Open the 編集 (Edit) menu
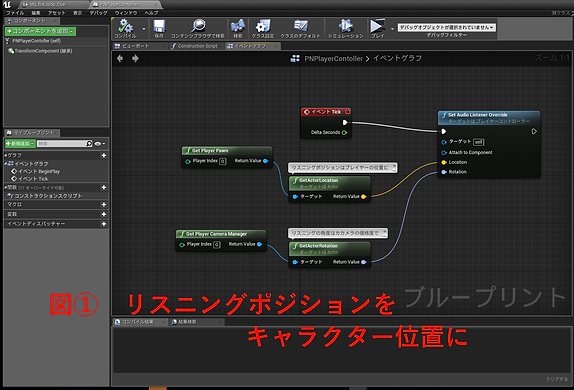Image resolution: width=574 pixels, height=390 pixels. point(36,13)
